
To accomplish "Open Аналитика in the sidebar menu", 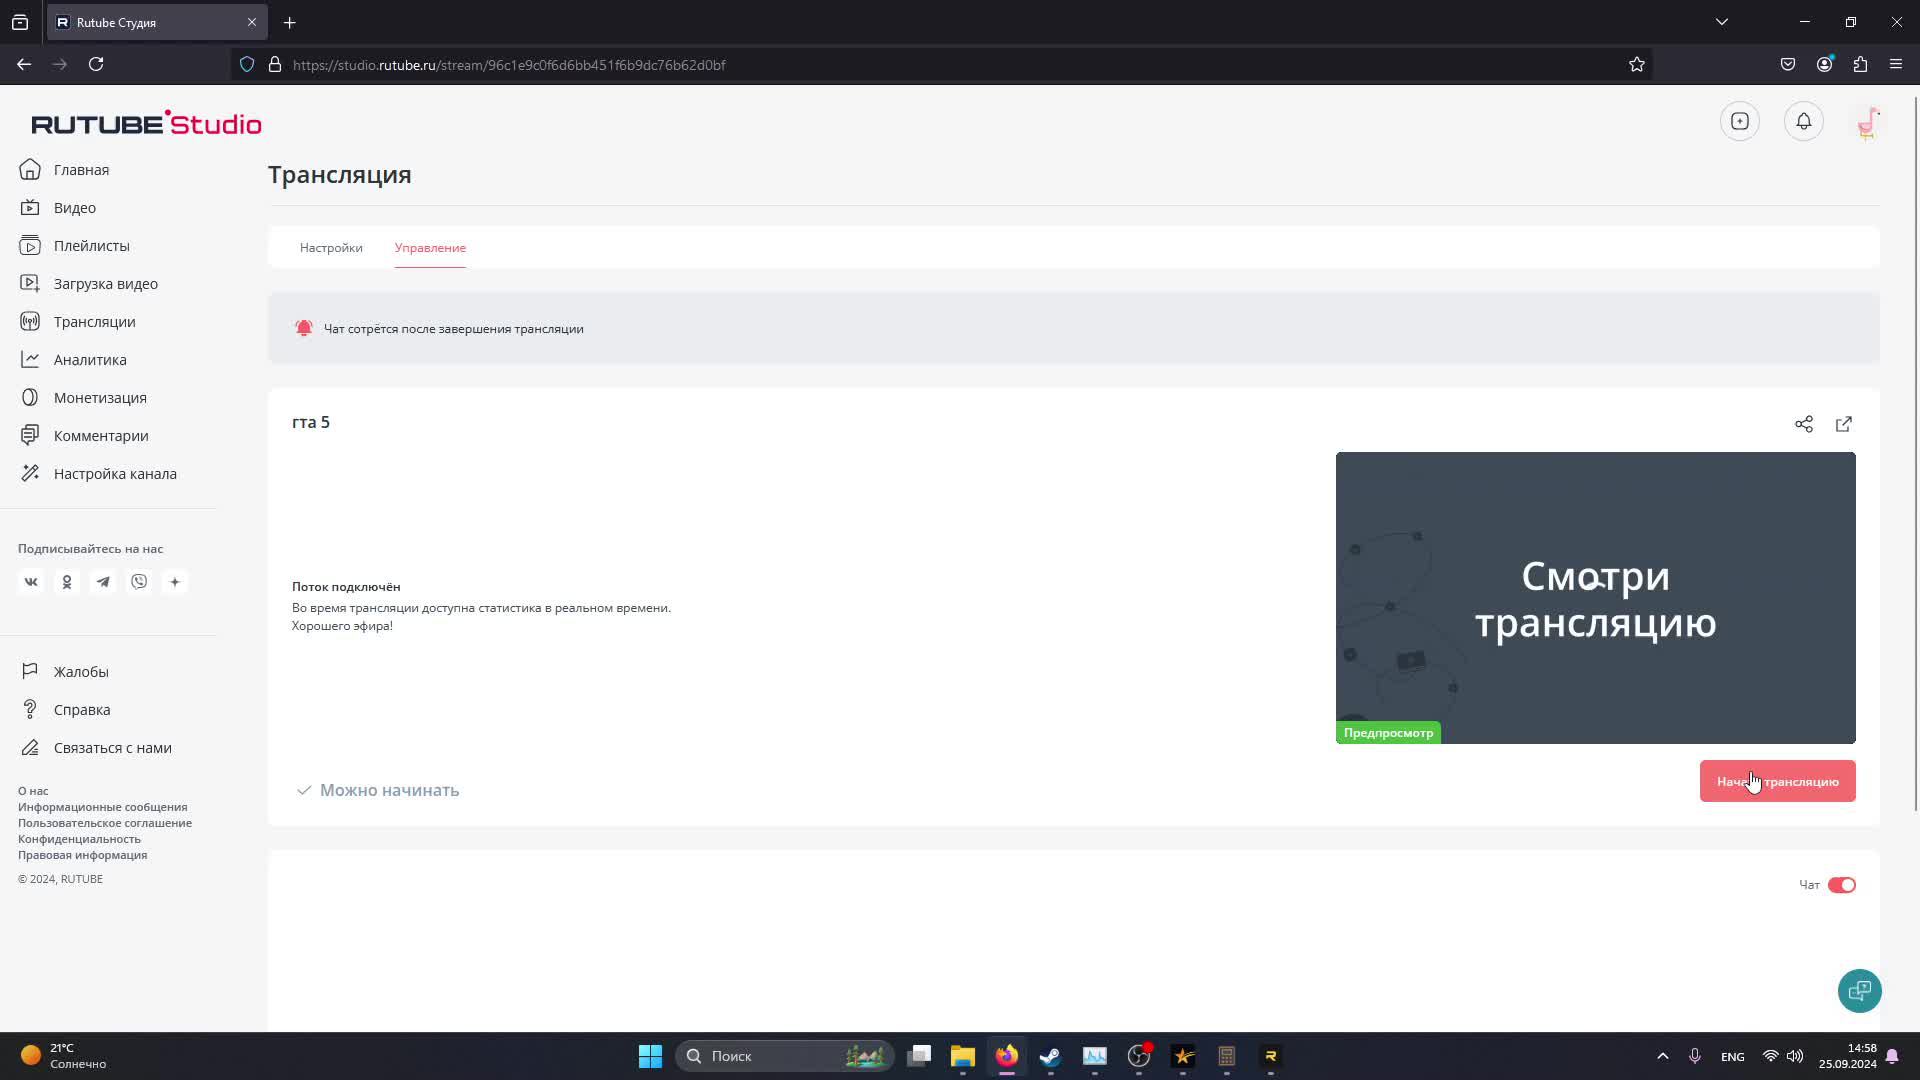I will click(90, 360).
